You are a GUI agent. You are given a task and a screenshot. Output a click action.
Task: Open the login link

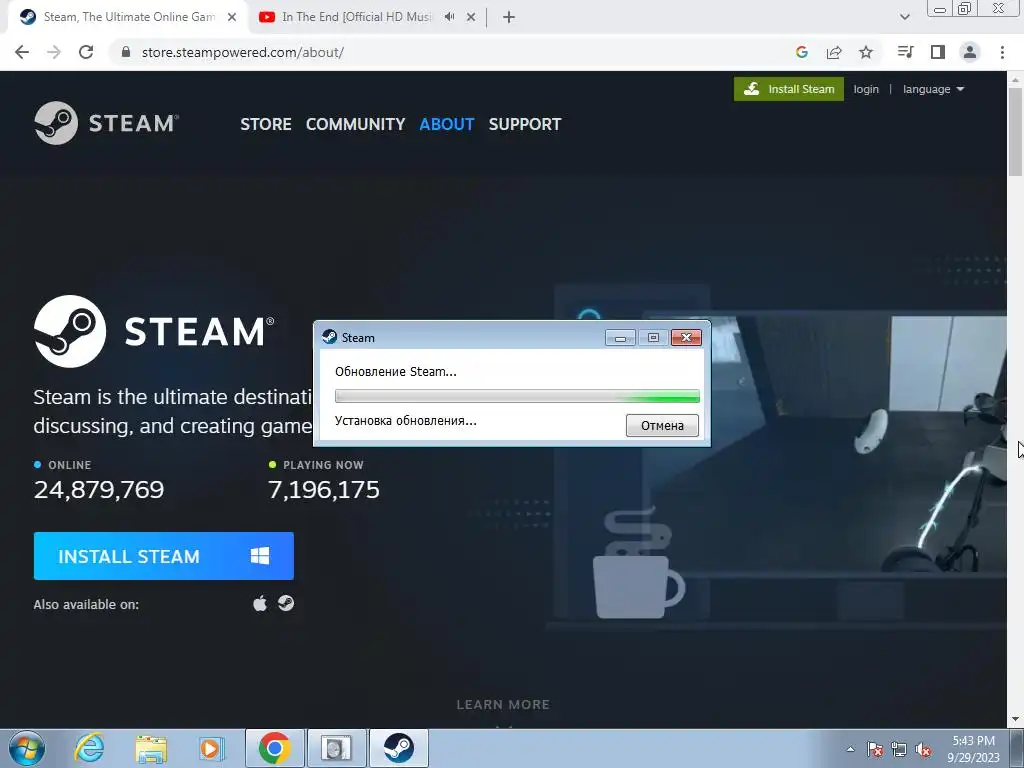tap(866, 89)
